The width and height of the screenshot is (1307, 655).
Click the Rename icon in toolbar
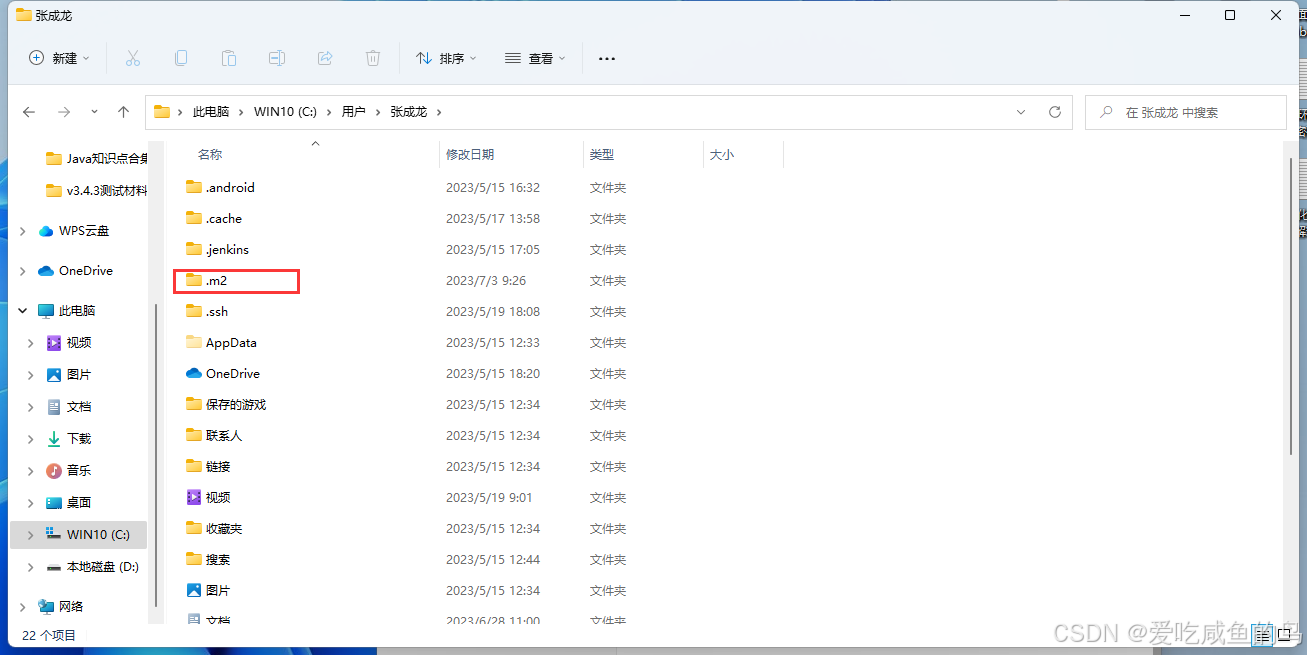[x=277, y=58]
